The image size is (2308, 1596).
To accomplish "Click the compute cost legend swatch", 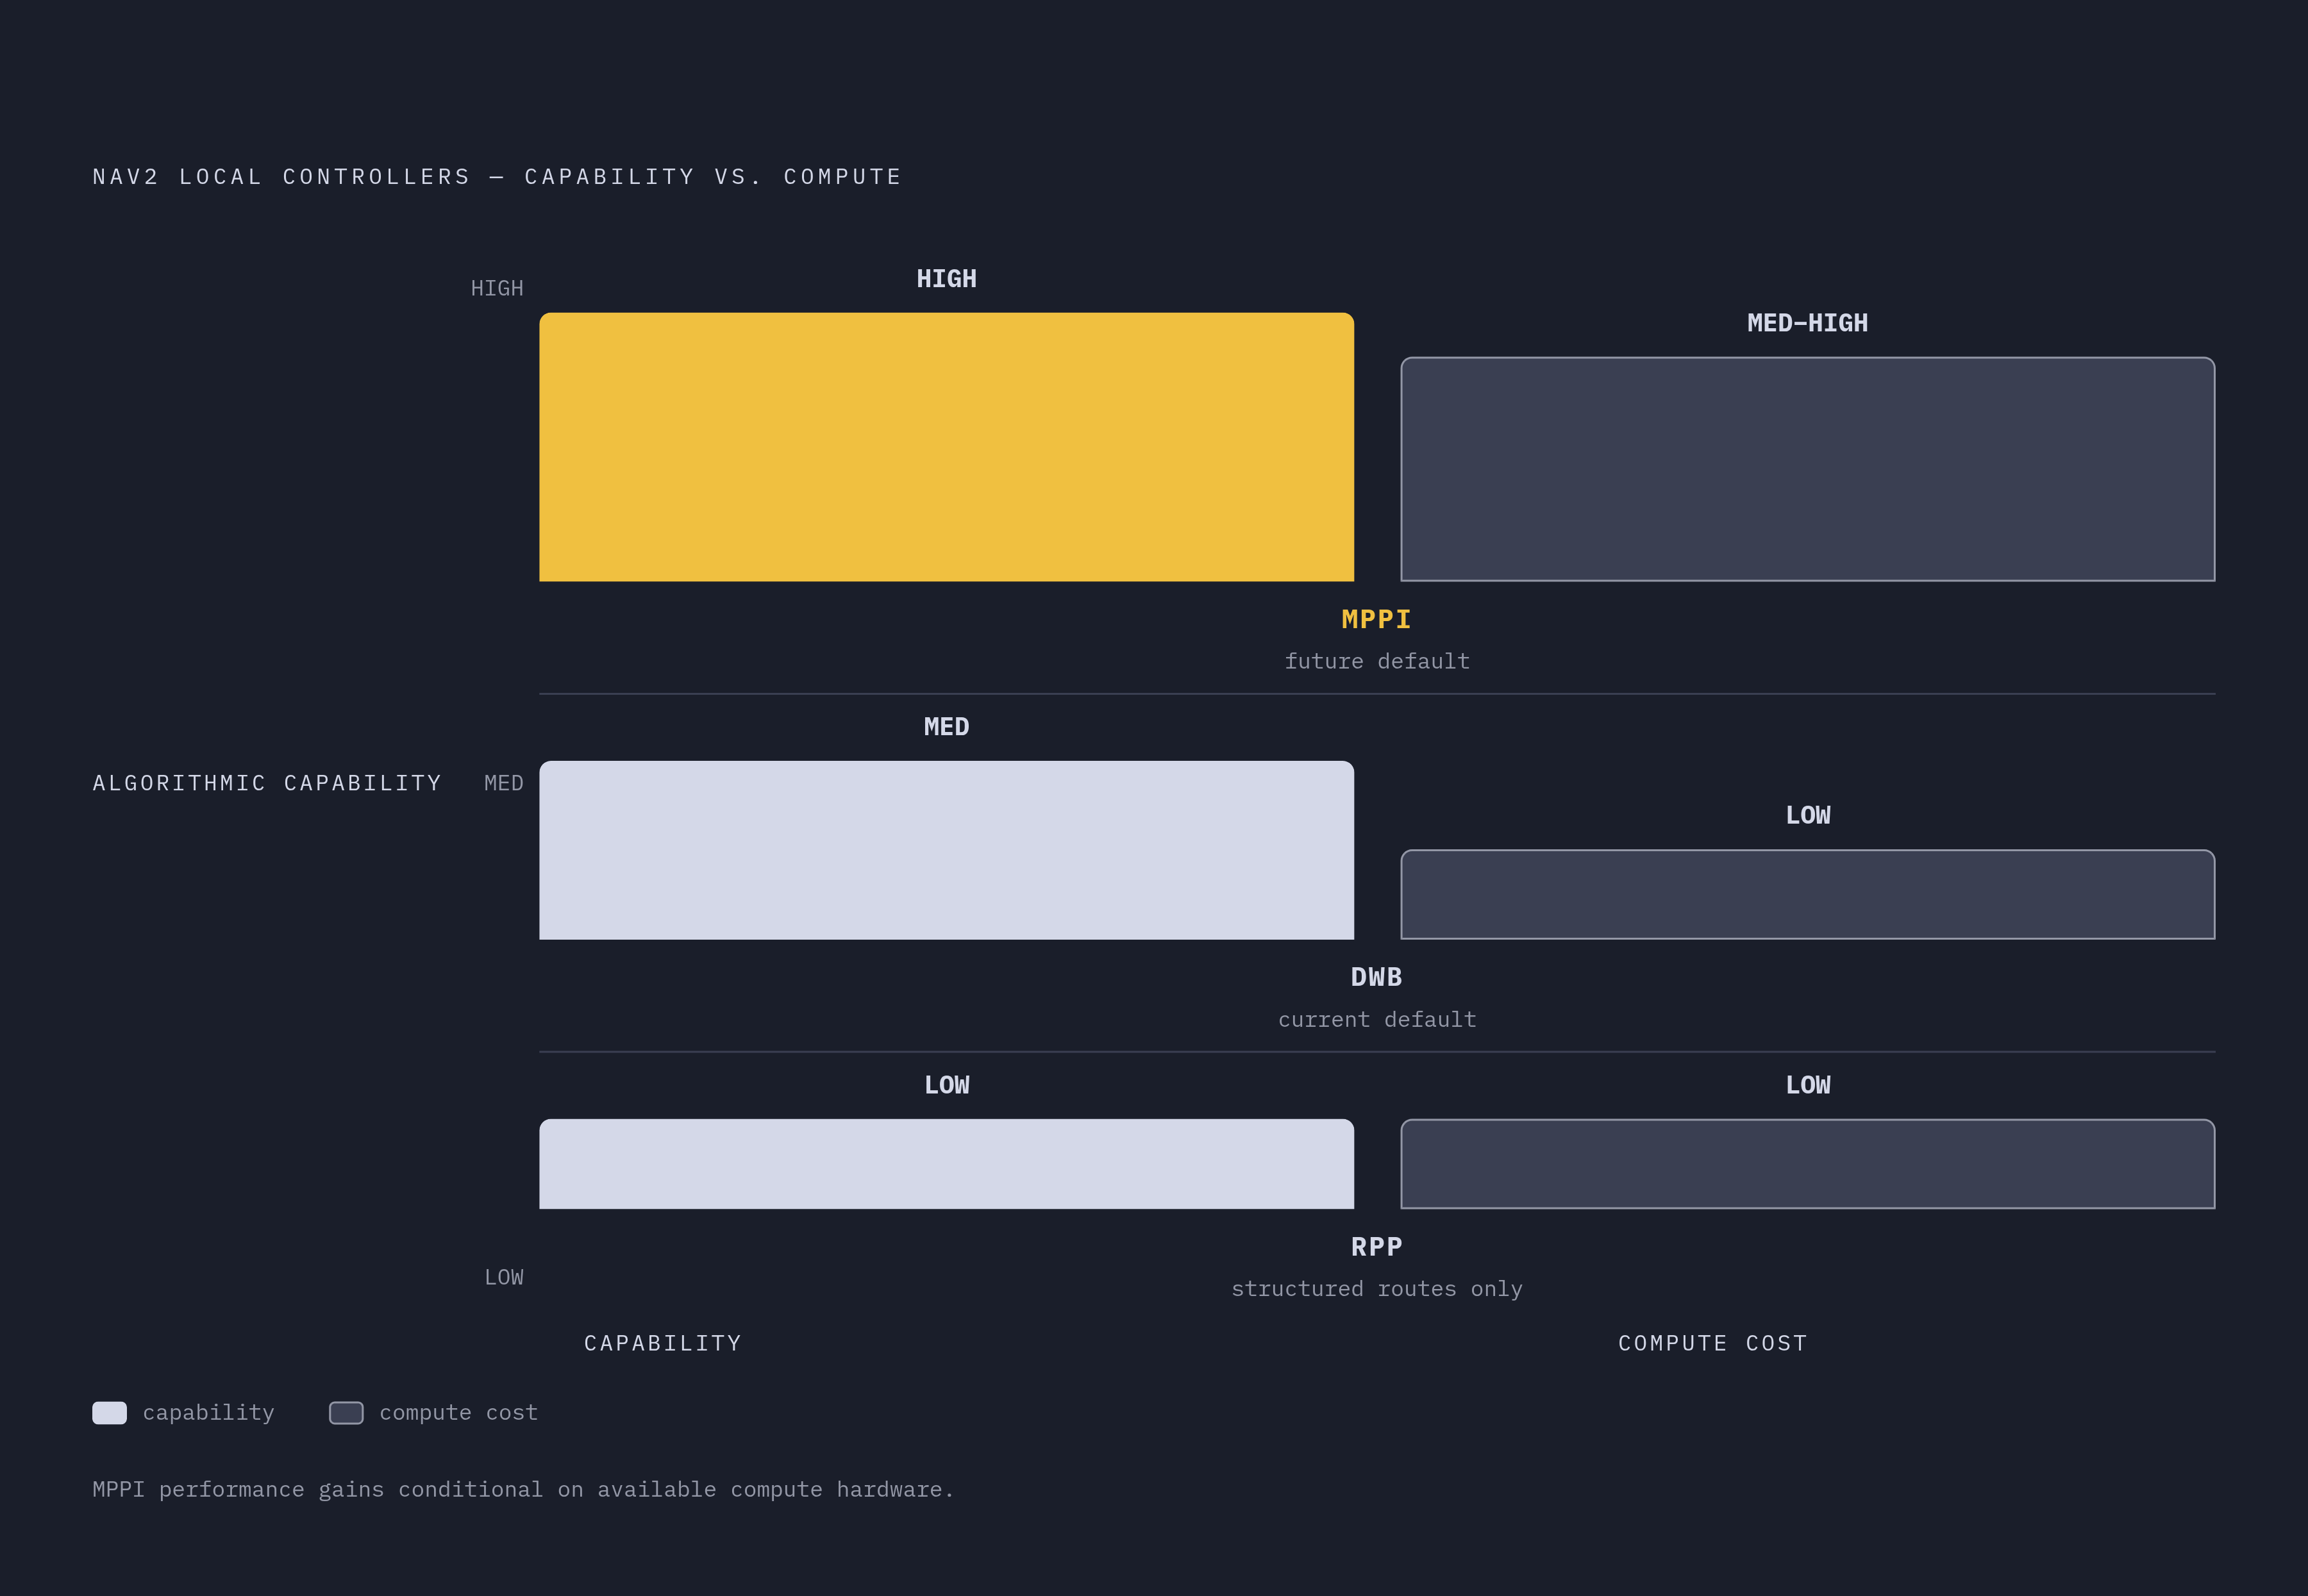I will (x=346, y=1412).
